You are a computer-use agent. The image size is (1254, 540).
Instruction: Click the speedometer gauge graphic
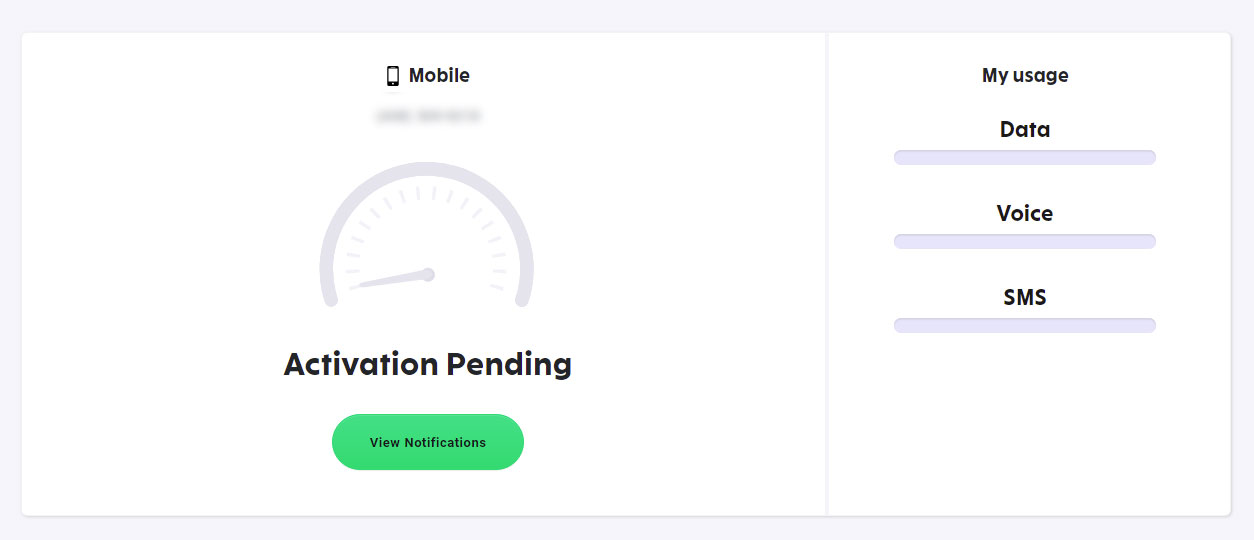[427, 235]
